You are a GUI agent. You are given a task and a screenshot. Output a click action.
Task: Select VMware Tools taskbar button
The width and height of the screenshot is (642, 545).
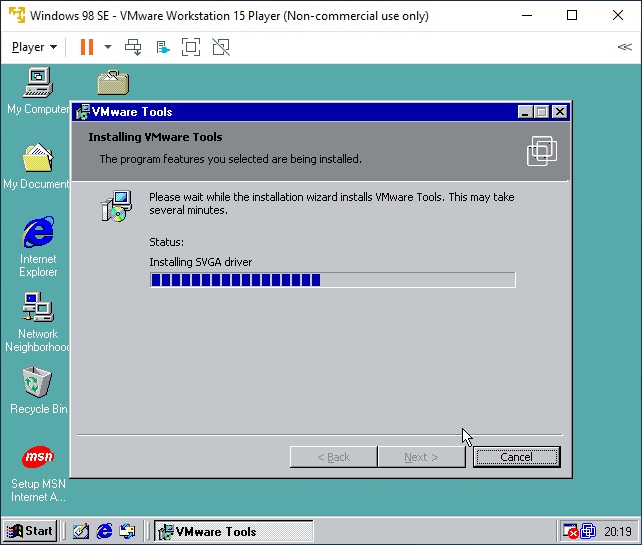tap(234, 531)
